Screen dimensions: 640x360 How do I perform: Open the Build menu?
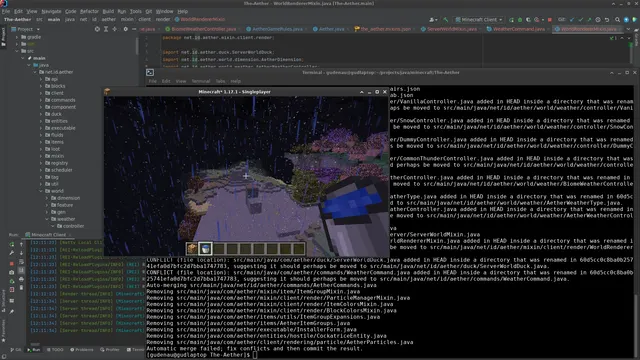[x=108, y=11]
